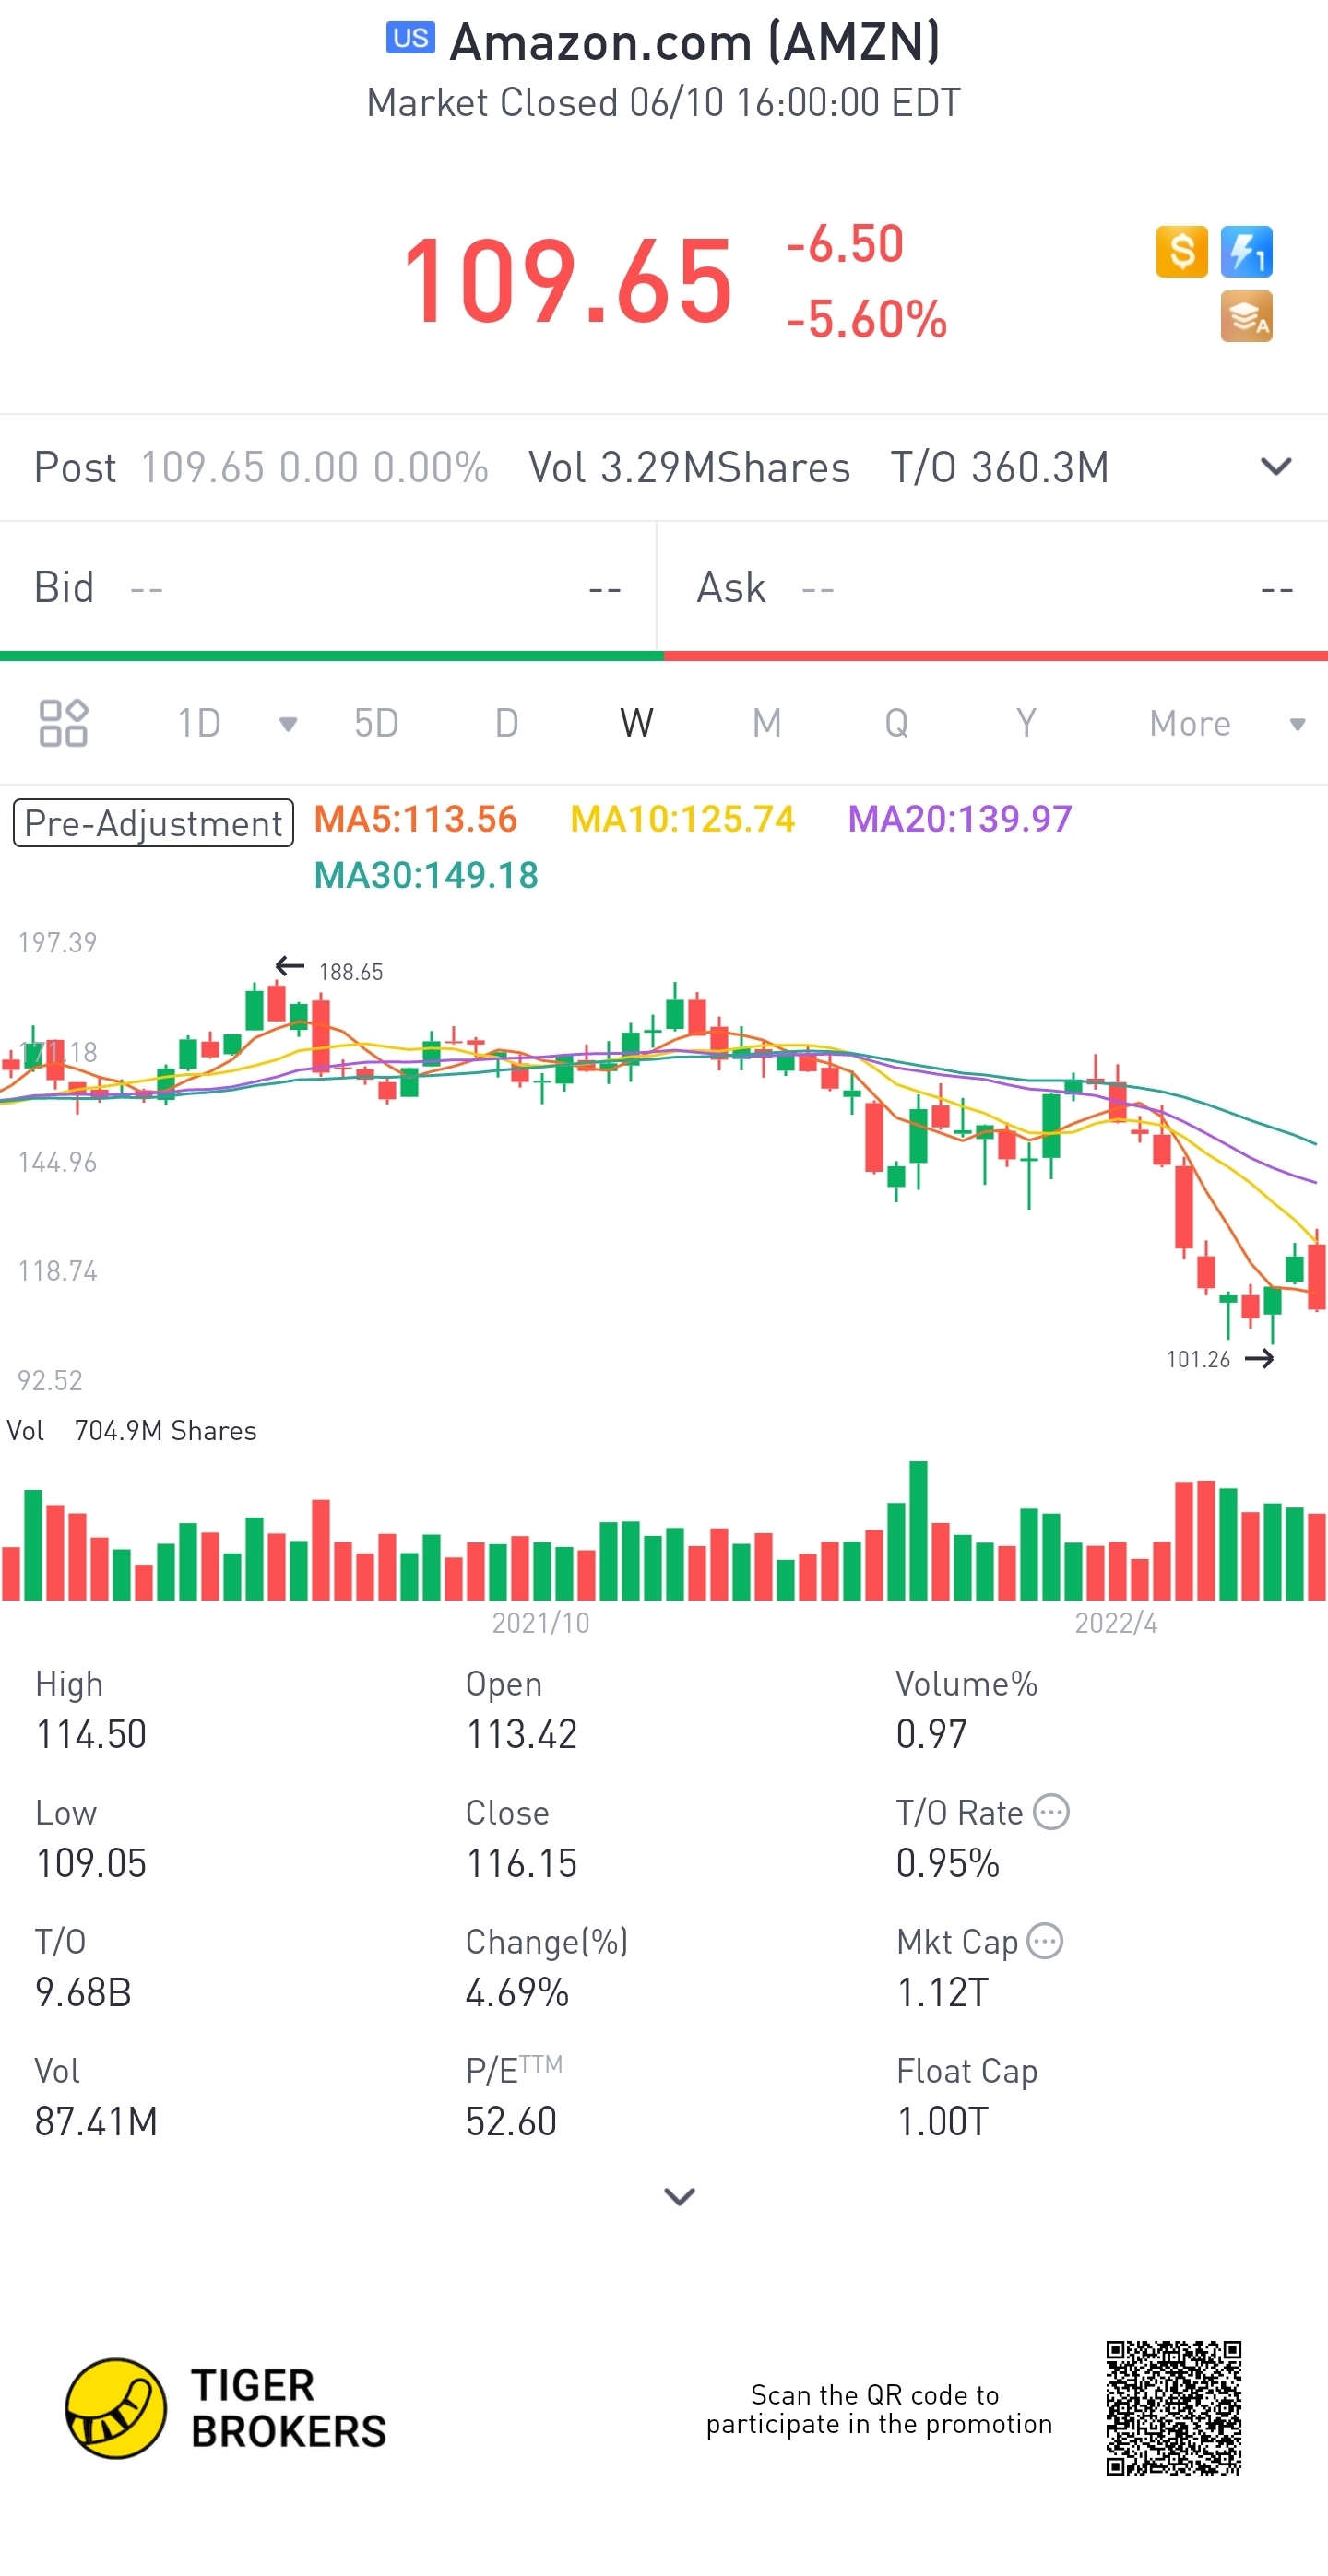Tap the post-market T/O 360.3M value
1328x2576 pixels.
click(x=1000, y=467)
